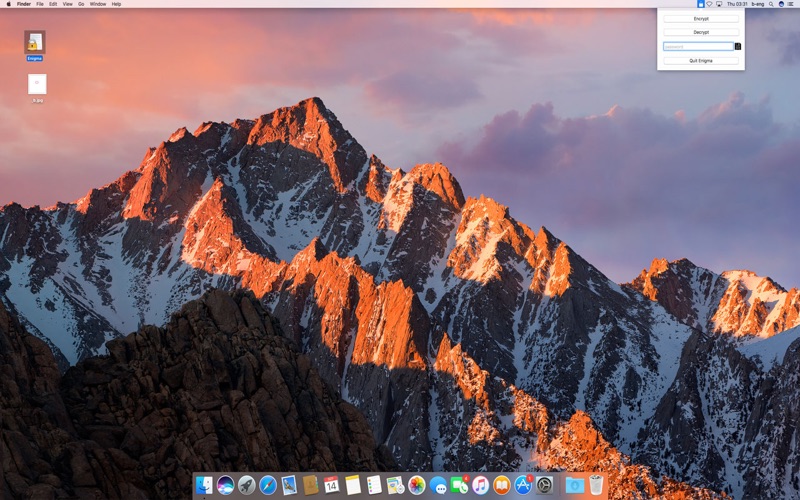Open the Notification Center icon
Viewport: 800px width, 500px height.
click(x=790, y=4)
